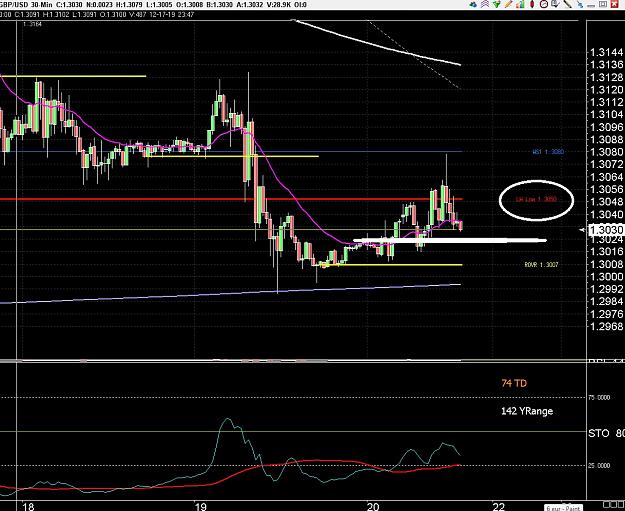
Task: Click date 22 on the time axis
Action: tap(499, 507)
